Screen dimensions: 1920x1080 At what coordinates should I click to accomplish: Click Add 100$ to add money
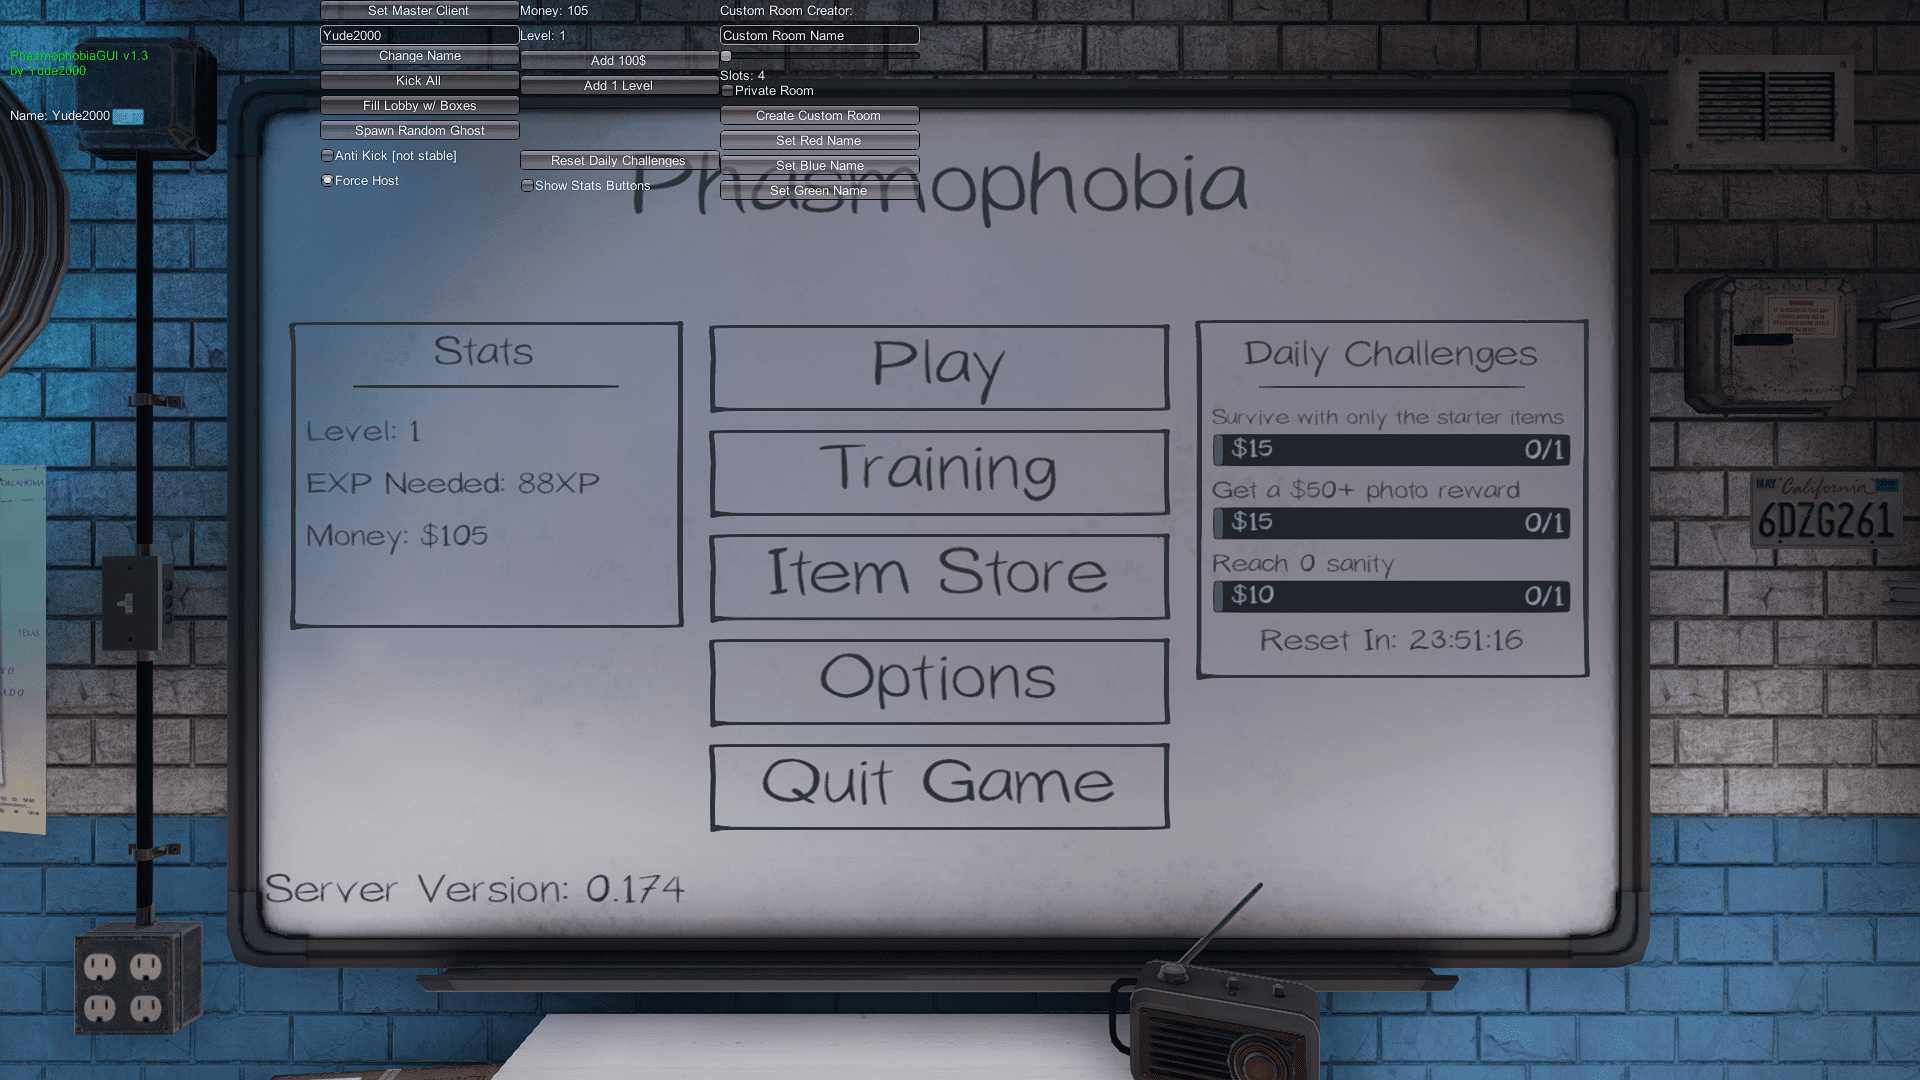coord(617,59)
